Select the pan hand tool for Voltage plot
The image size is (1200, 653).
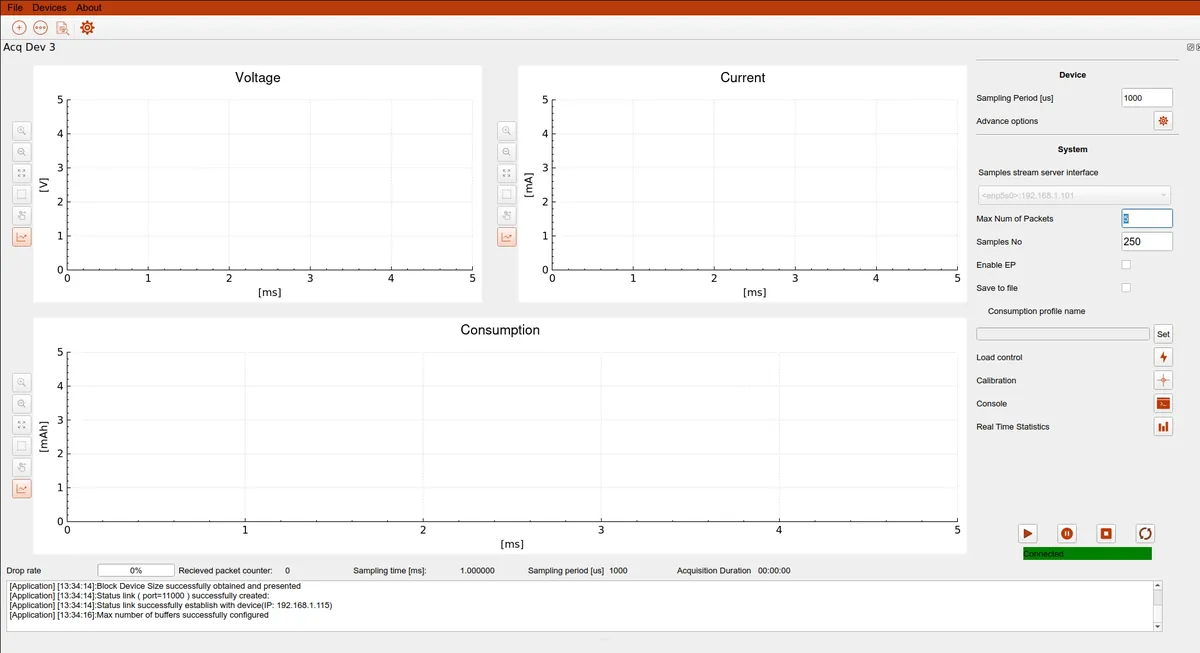click(22, 215)
